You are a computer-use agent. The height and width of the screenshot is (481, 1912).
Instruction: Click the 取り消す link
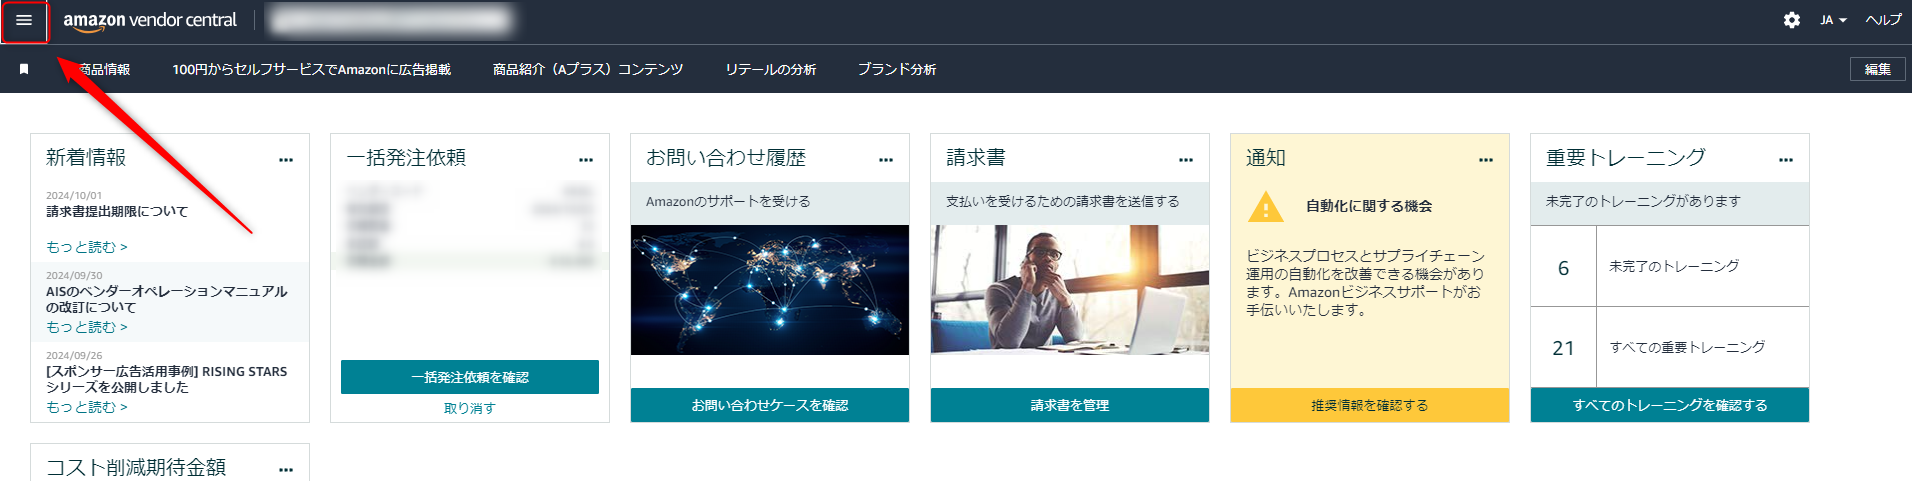[x=470, y=408]
